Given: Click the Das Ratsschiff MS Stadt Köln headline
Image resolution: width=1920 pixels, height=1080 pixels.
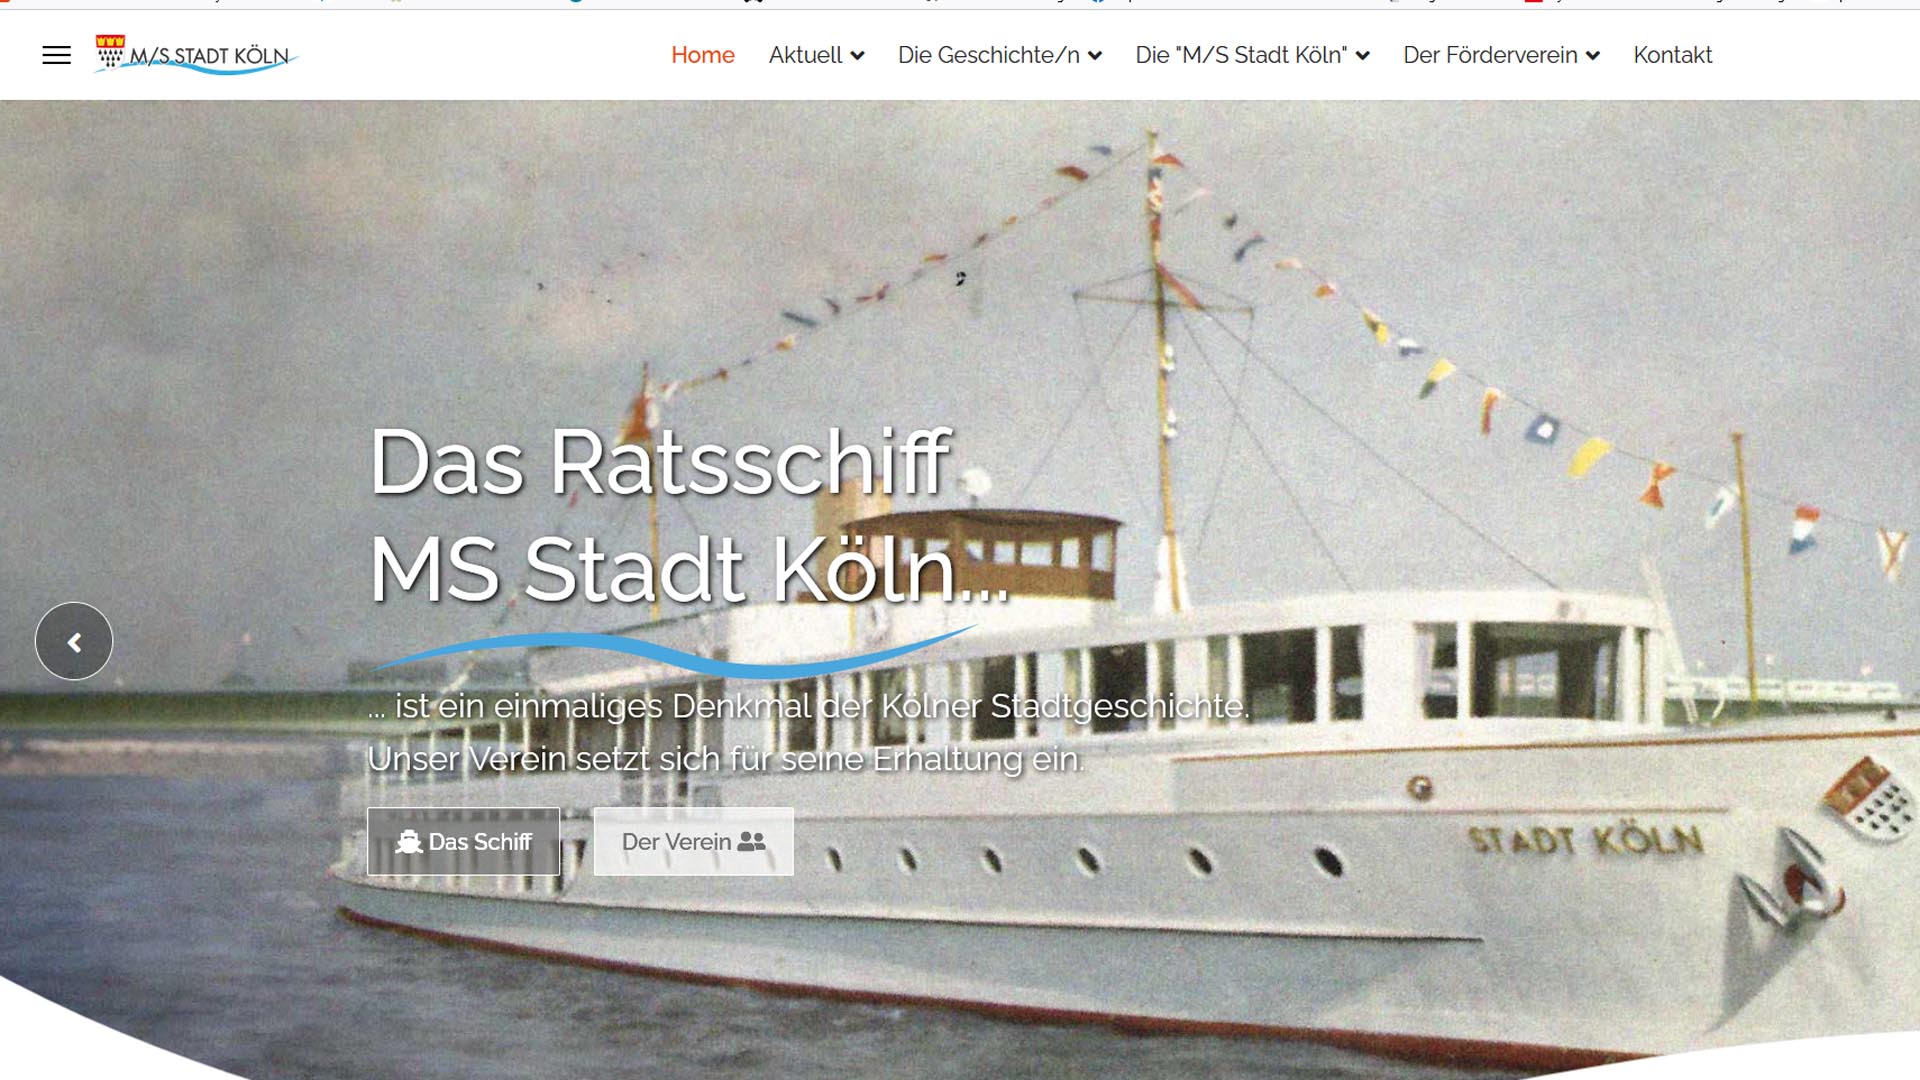Looking at the screenshot, I should click(x=690, y=515).
